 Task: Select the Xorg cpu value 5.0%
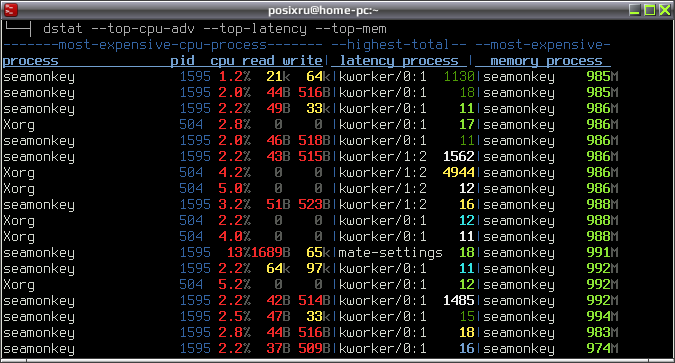pyautogui.click(x=235, y=189)
